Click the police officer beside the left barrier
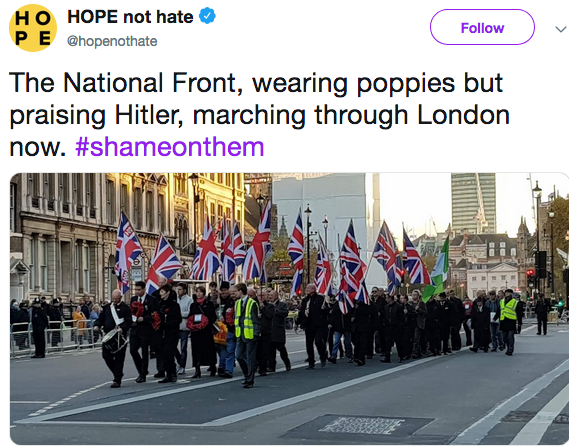The width and height of the screenshot is (569, 446). pyautogui.click(x=39, y=328)
